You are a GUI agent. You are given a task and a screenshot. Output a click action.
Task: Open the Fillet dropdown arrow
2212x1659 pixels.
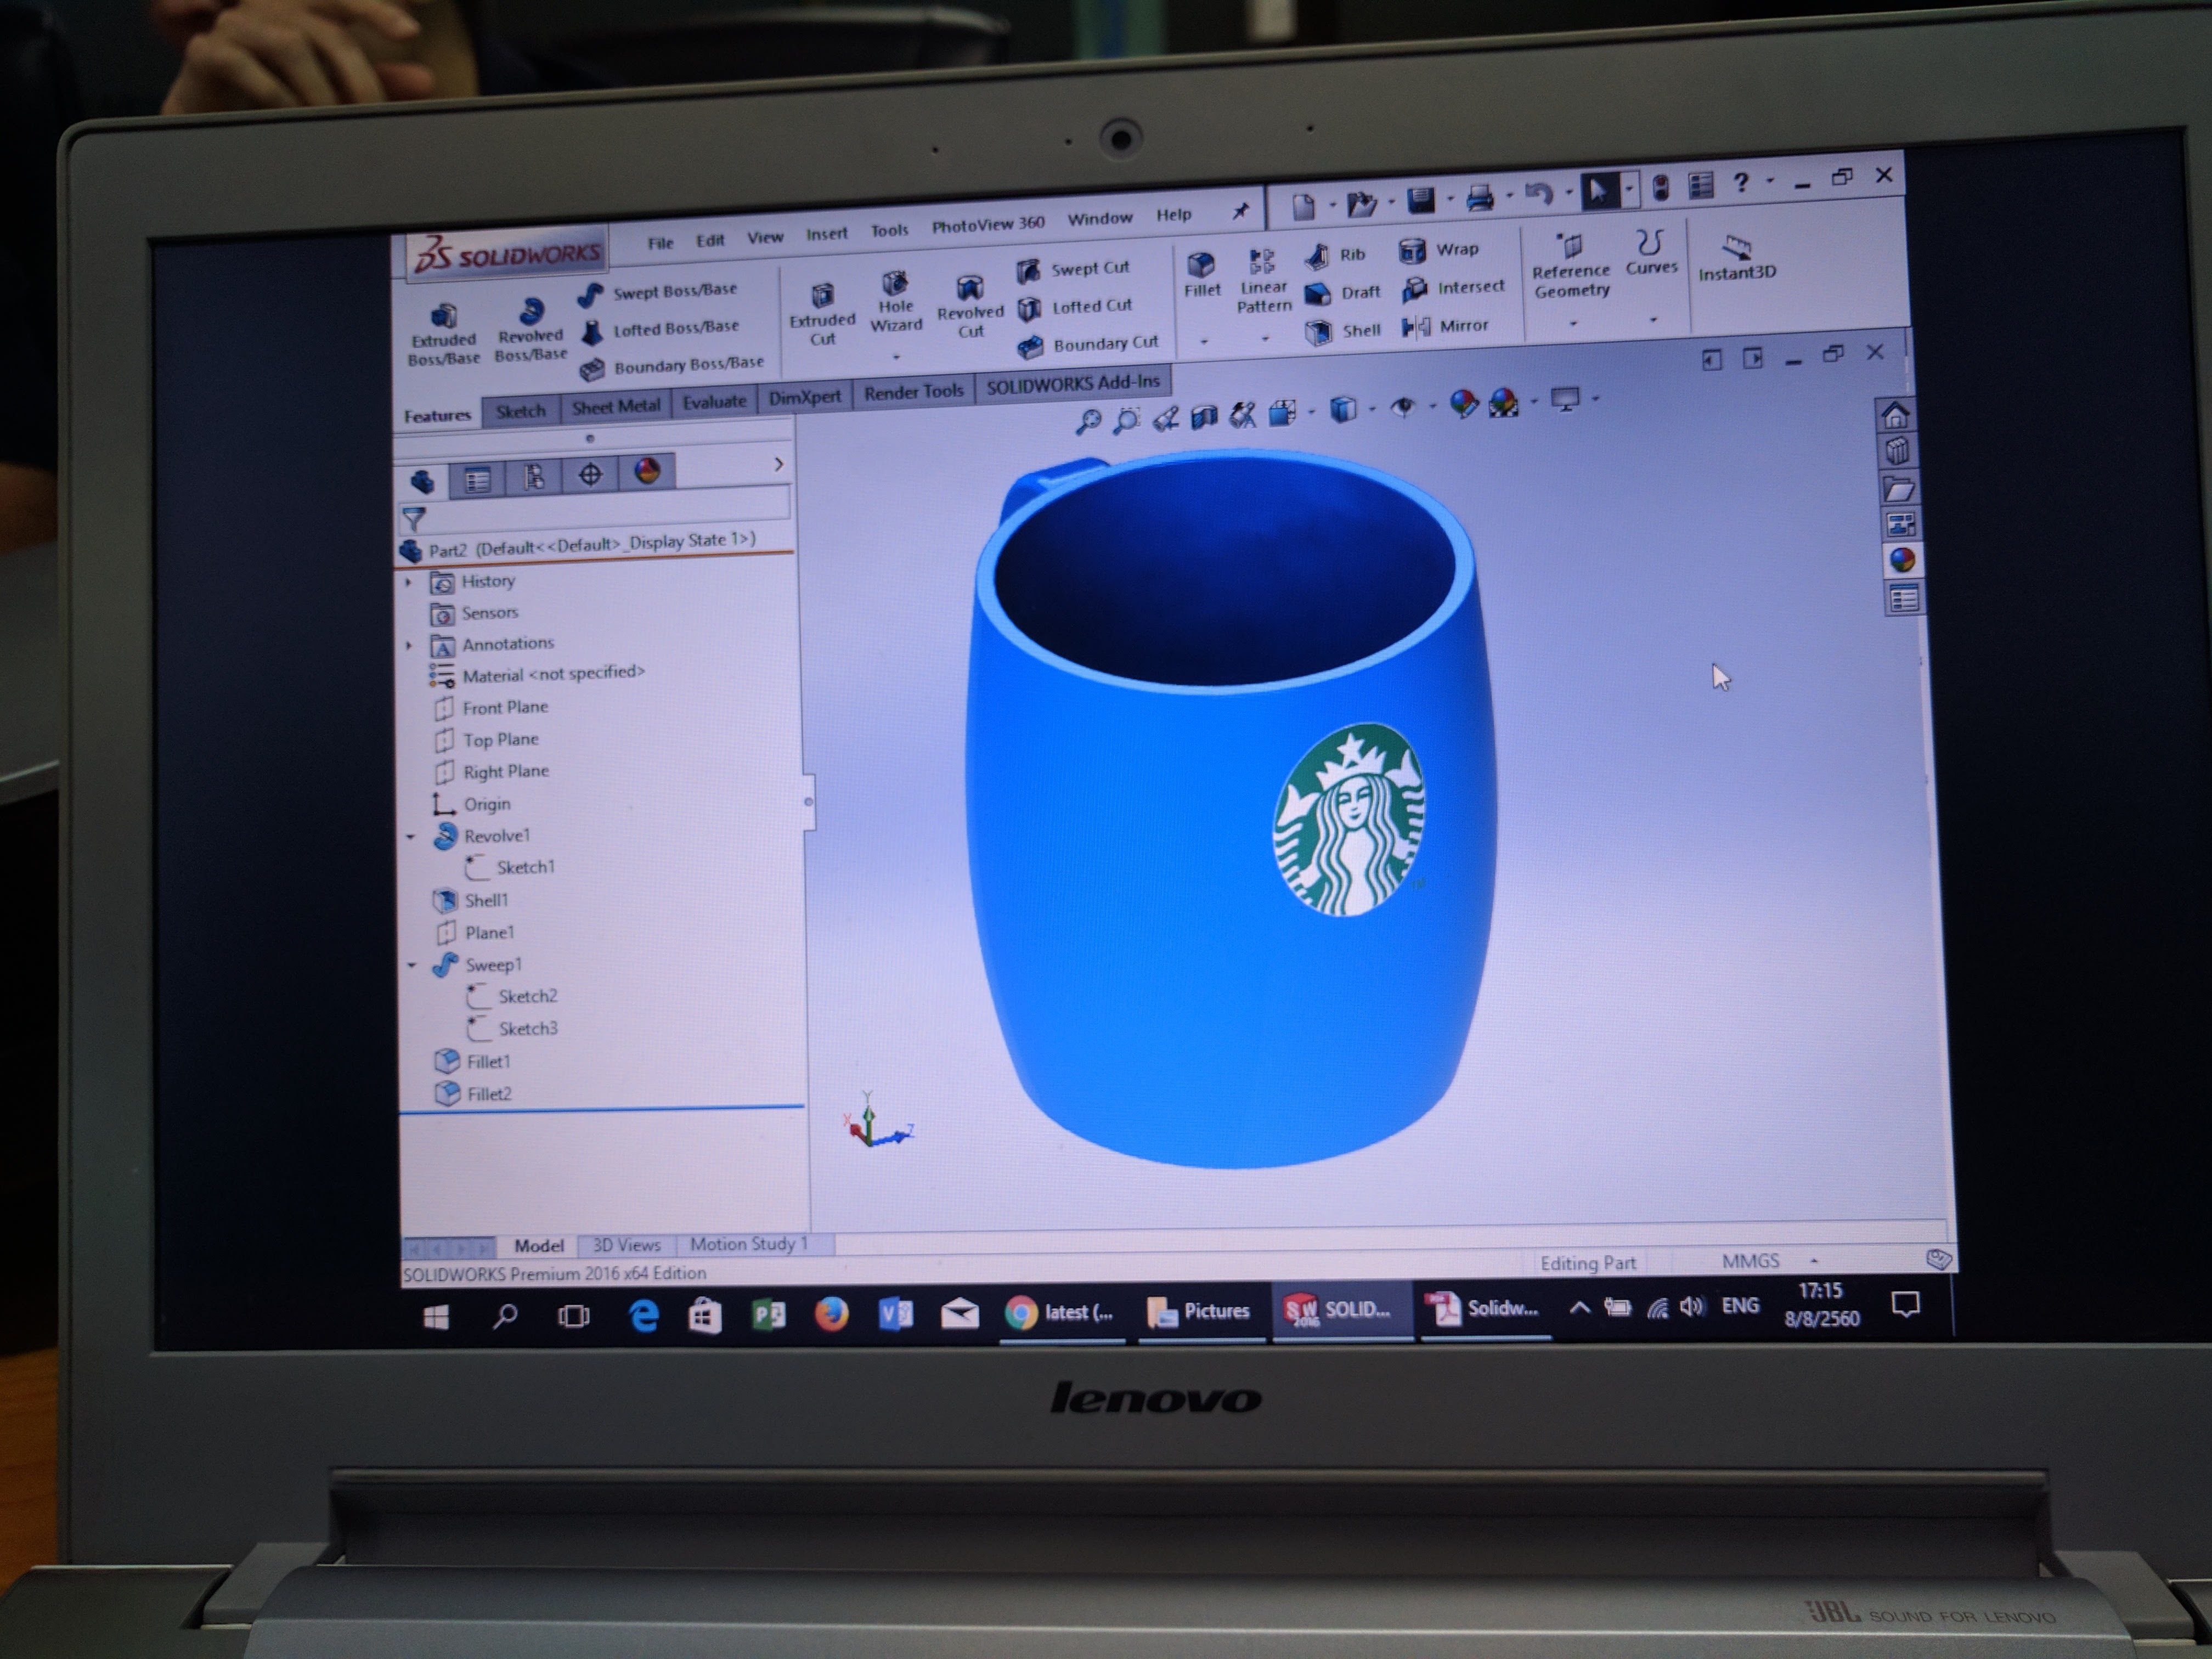[x=1204, y=342]
